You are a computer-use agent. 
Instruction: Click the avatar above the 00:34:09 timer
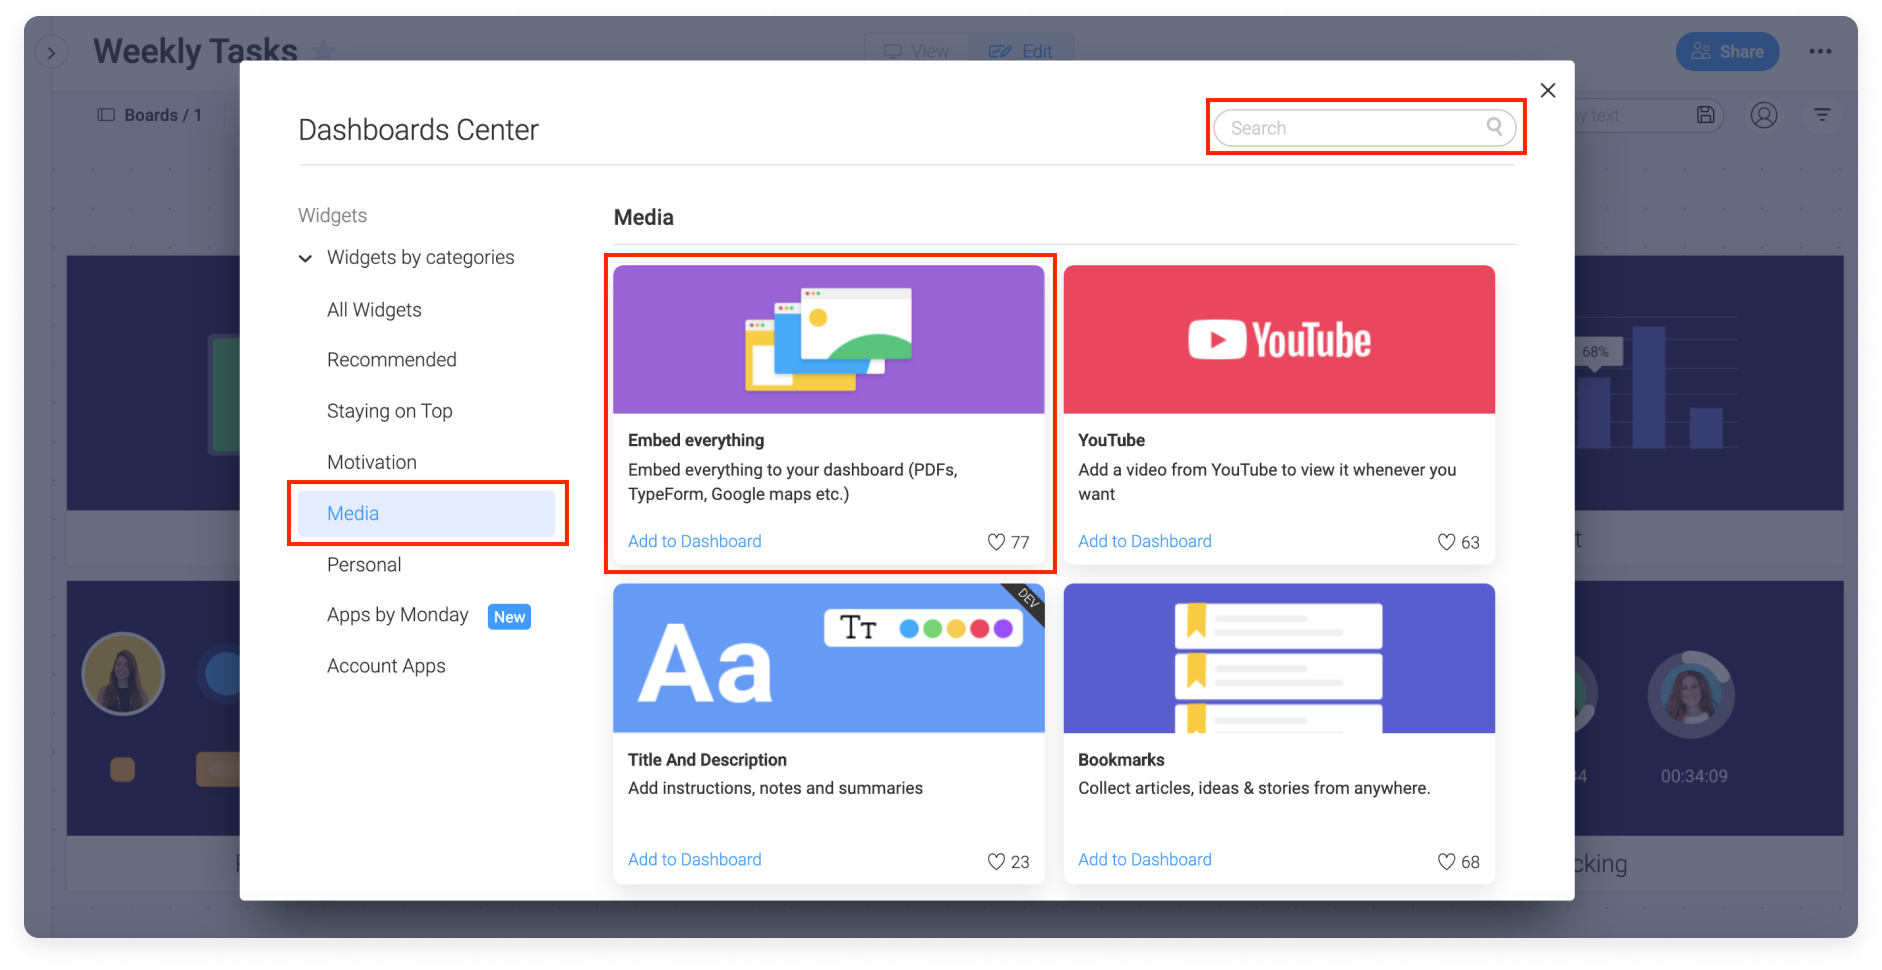[1691, 695]
